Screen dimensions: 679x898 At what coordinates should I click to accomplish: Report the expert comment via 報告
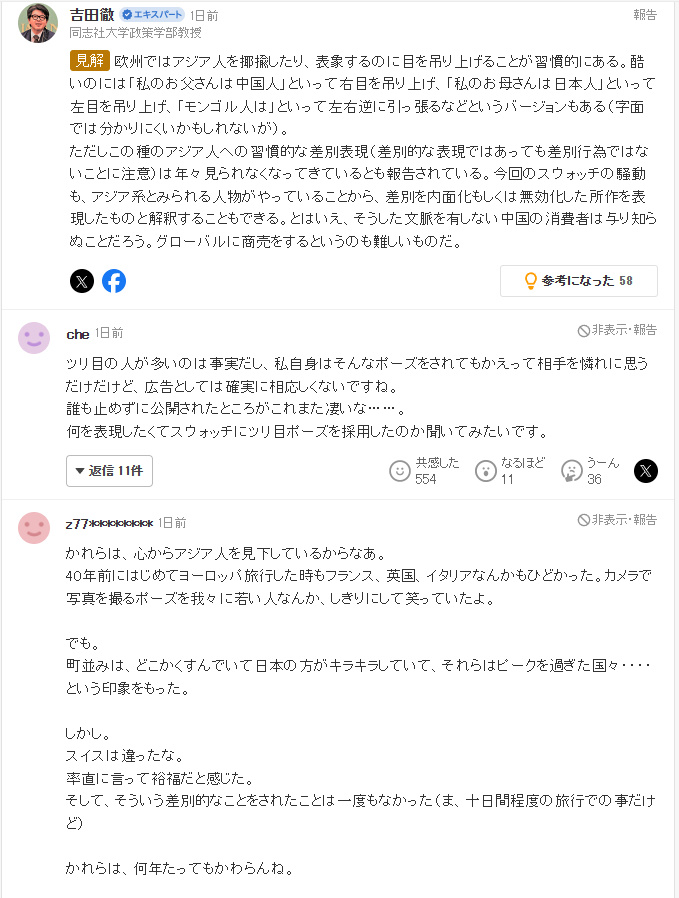click(x=645, y=15)
